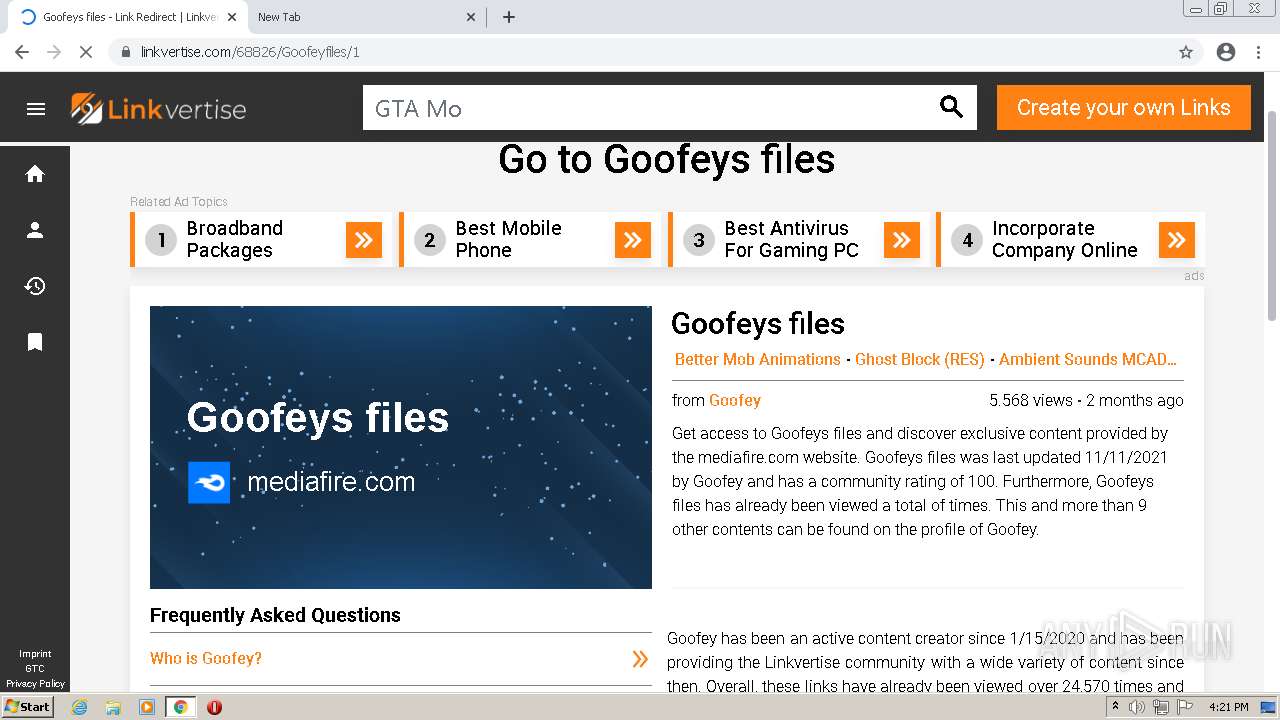
Task: Open the Better Mob Animations link
Action: point(757,359)
